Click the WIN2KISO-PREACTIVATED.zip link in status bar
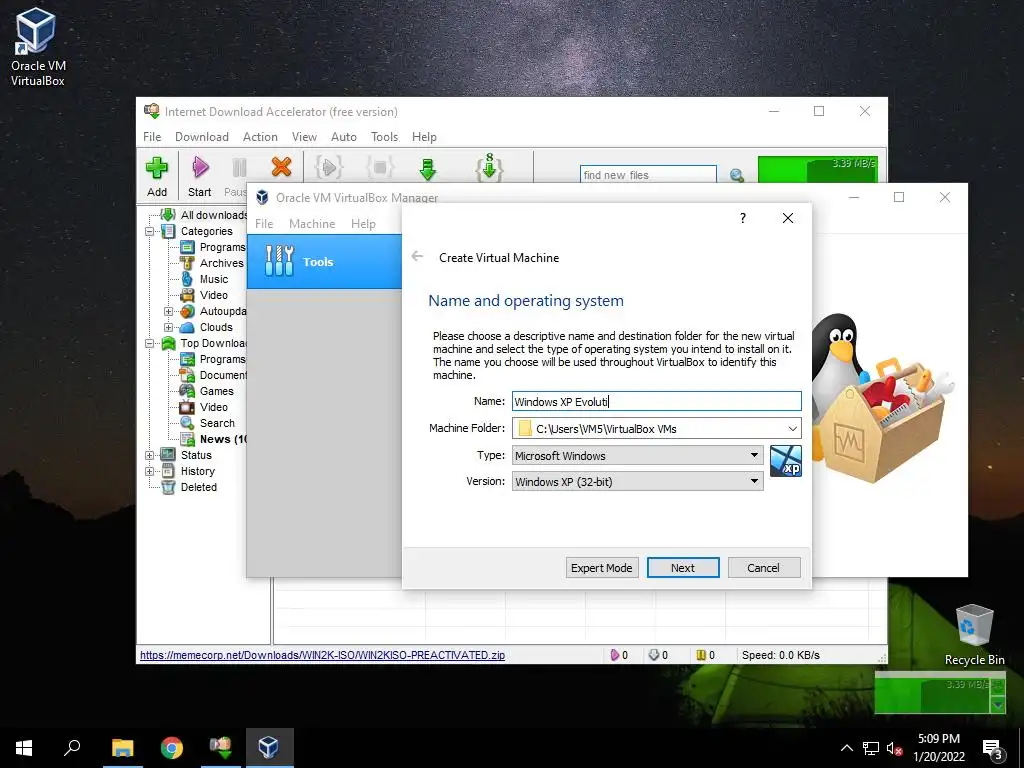The height and width of the screenshot is (768, 1024). (x=322, y=655)
